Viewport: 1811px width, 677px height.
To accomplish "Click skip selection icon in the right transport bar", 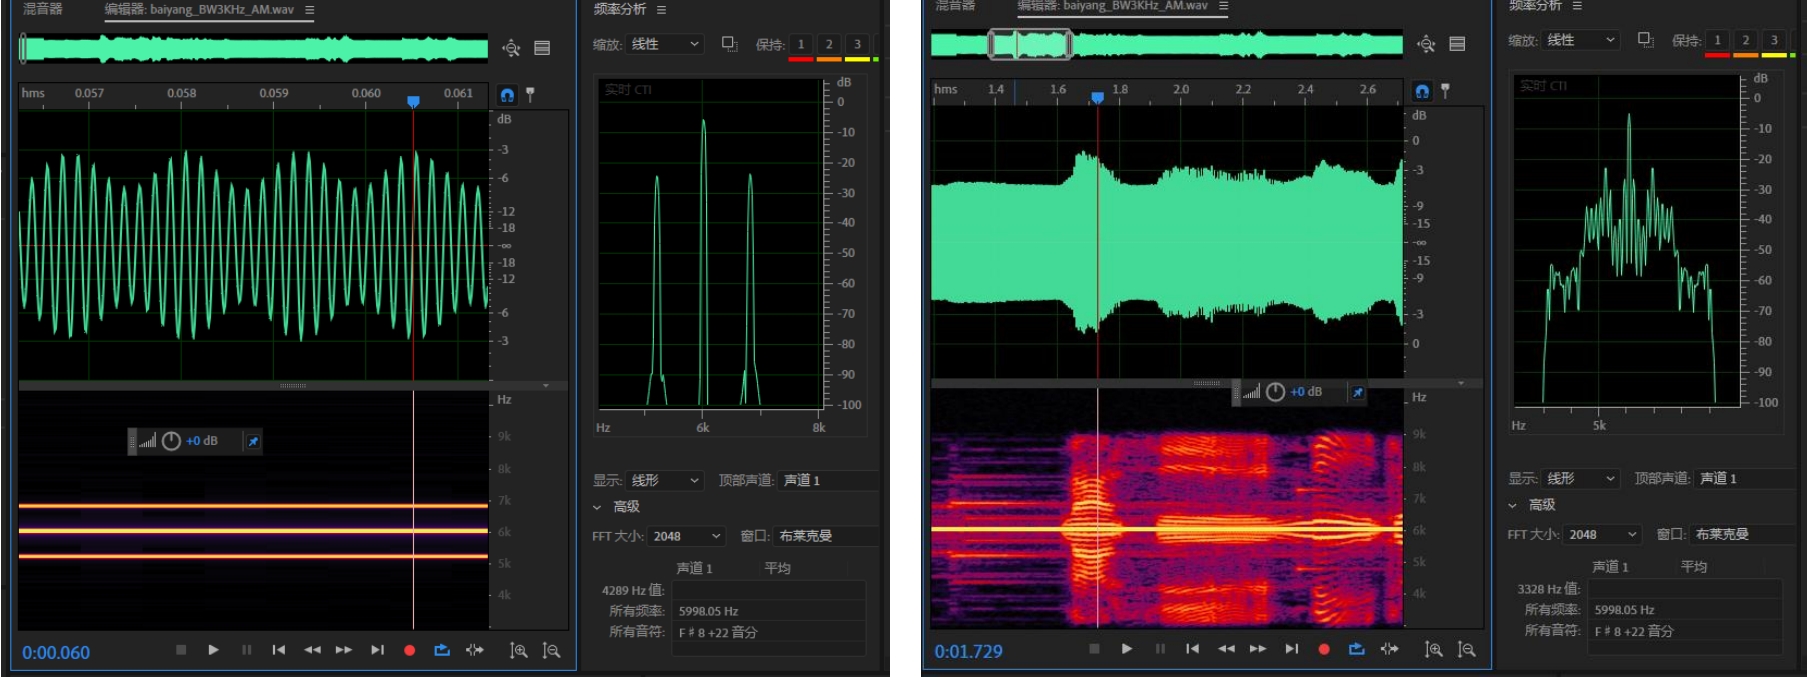I will [1389, 649].
